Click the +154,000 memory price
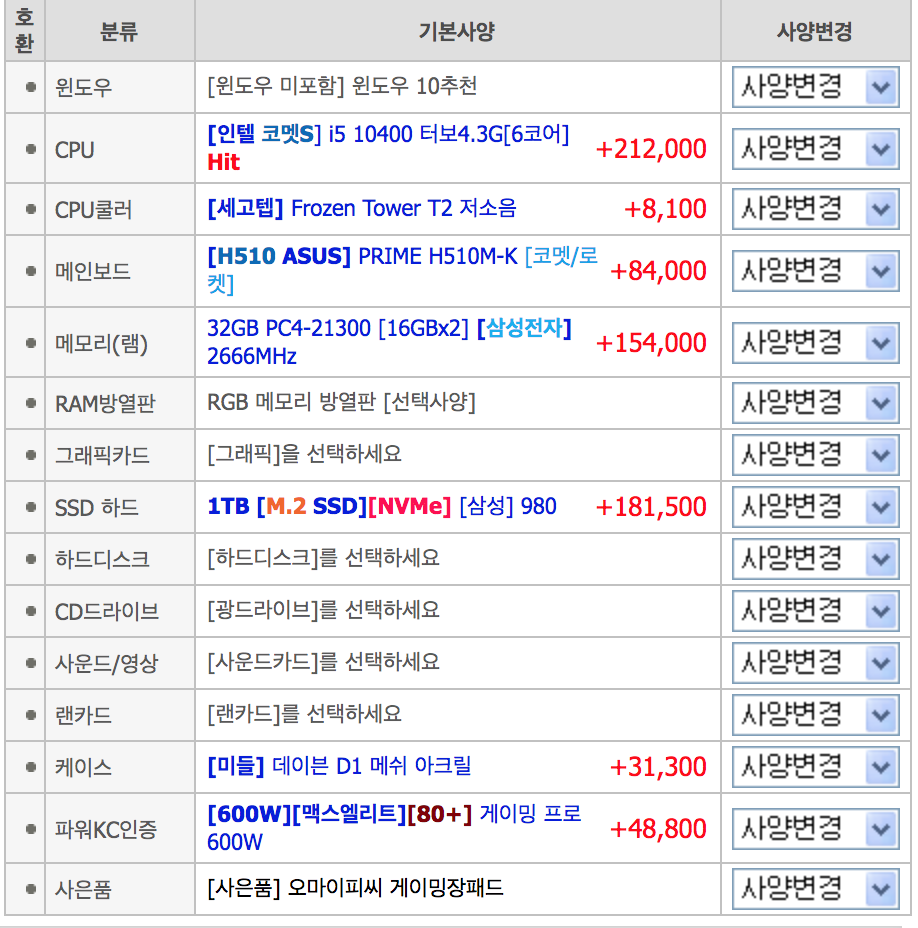This screenshot has width=918, height=928. (x=651, y=343)
